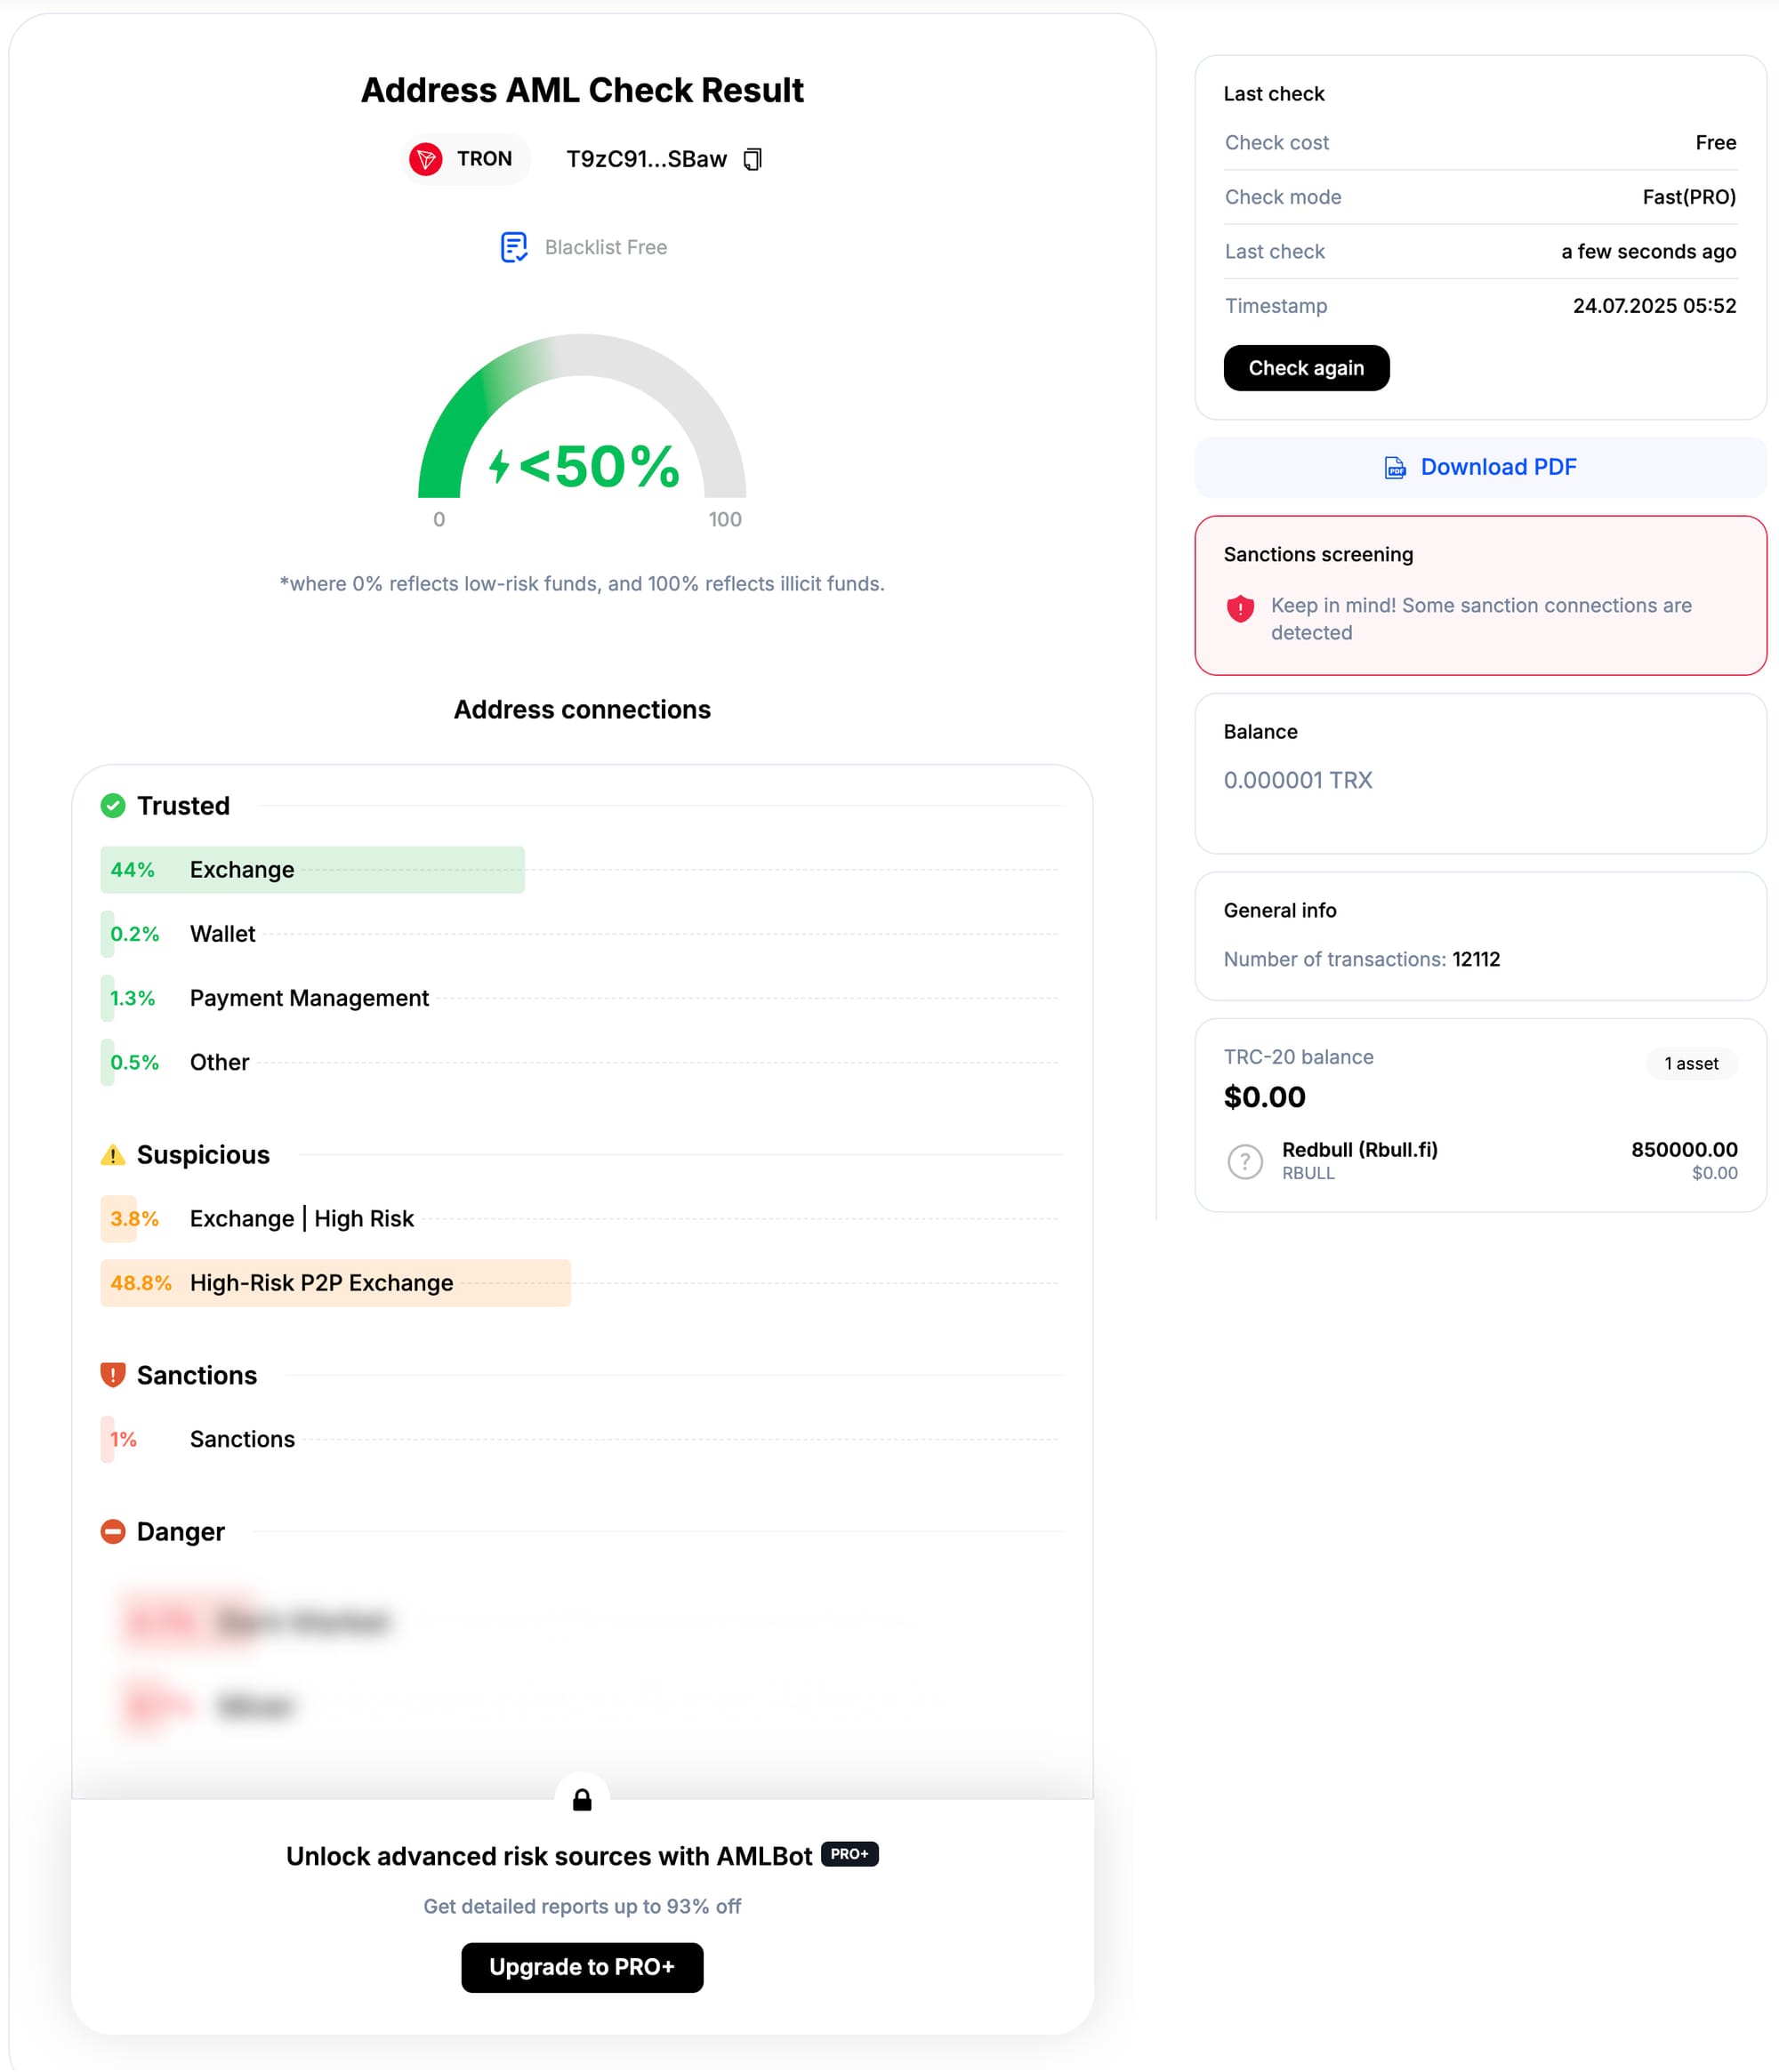Click the lock icon above upgrade panel

click(x=582, y=1800)
